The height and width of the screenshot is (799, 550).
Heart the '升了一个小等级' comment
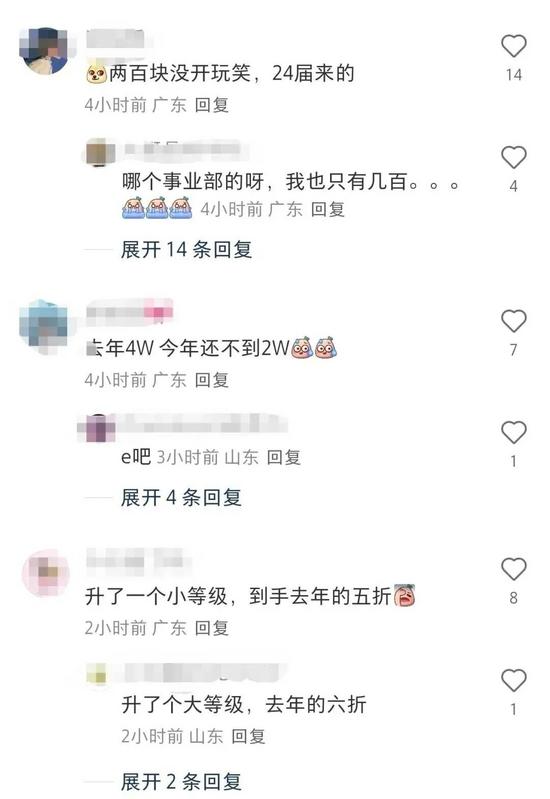click(513, 569)
